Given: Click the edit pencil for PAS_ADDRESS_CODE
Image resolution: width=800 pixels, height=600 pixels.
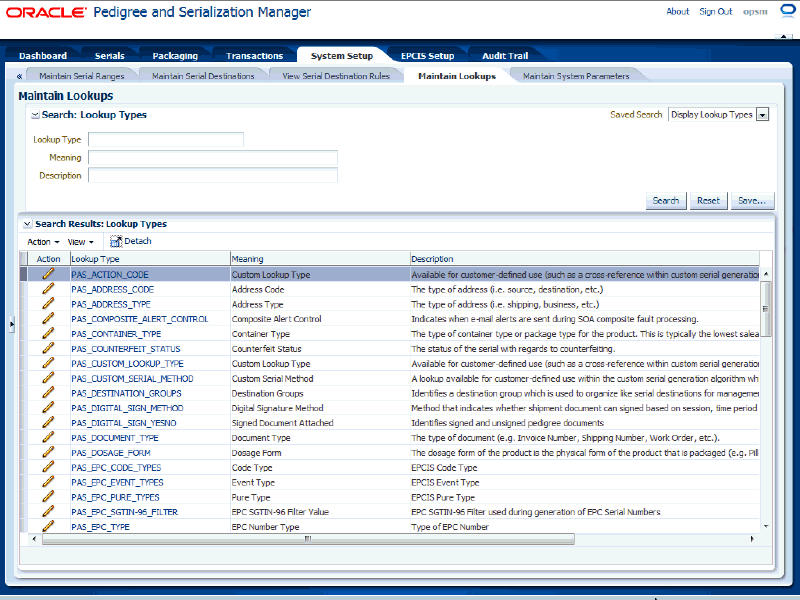Looking at the screenshot, I should click(48, 289).
